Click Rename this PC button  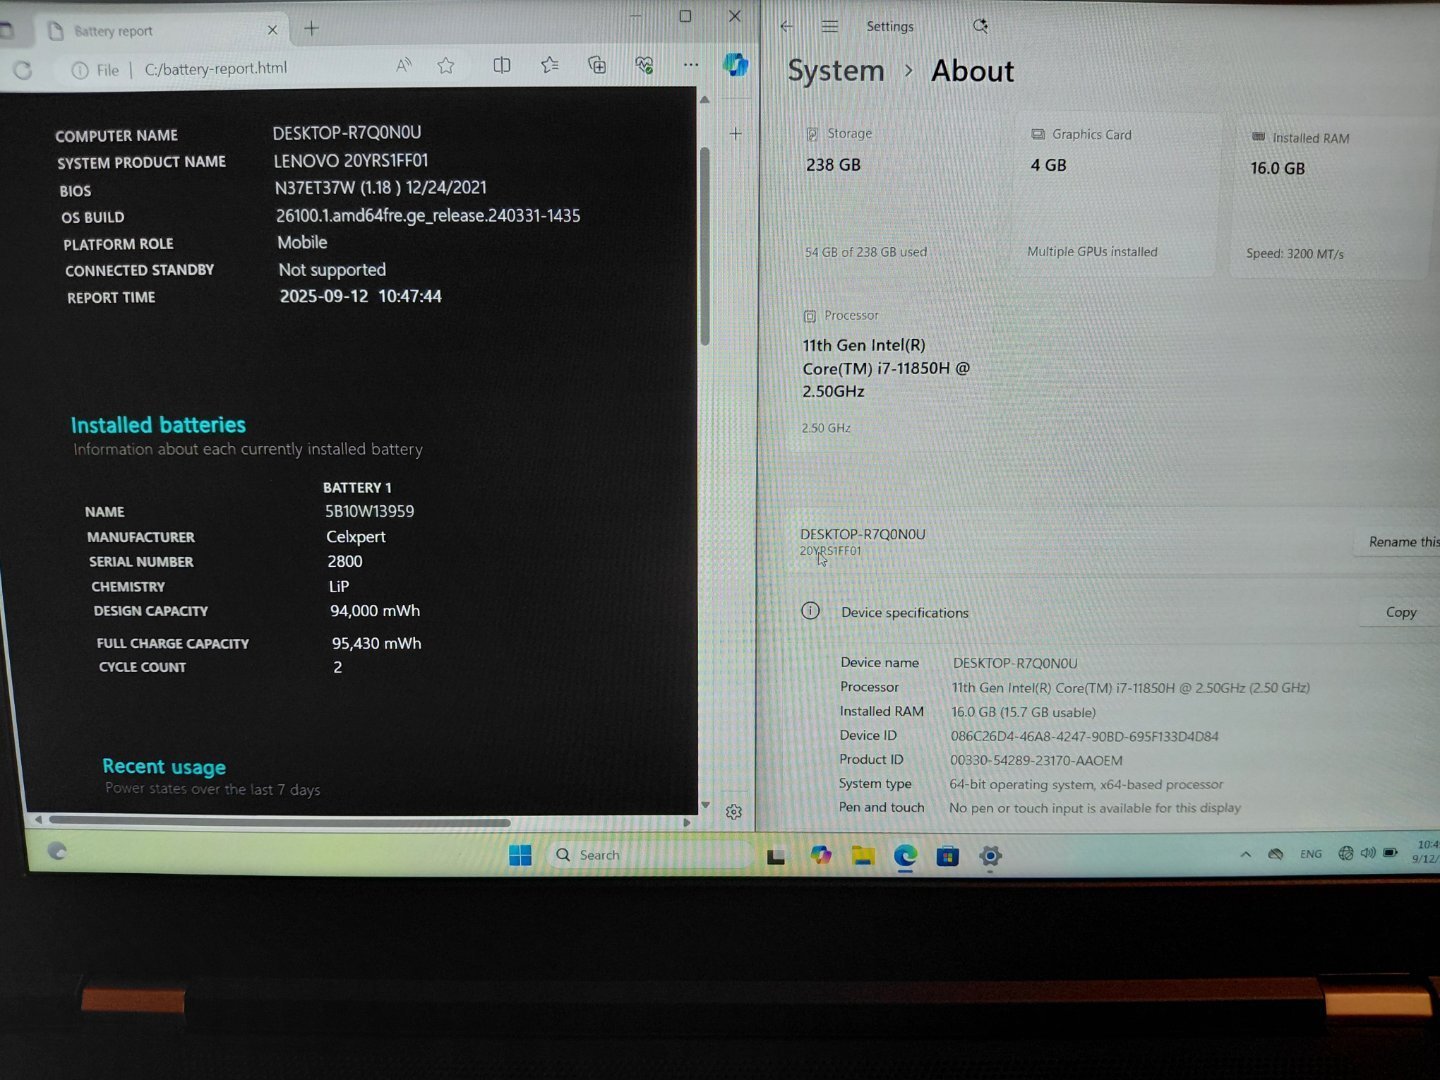(x=1398, y=541)
